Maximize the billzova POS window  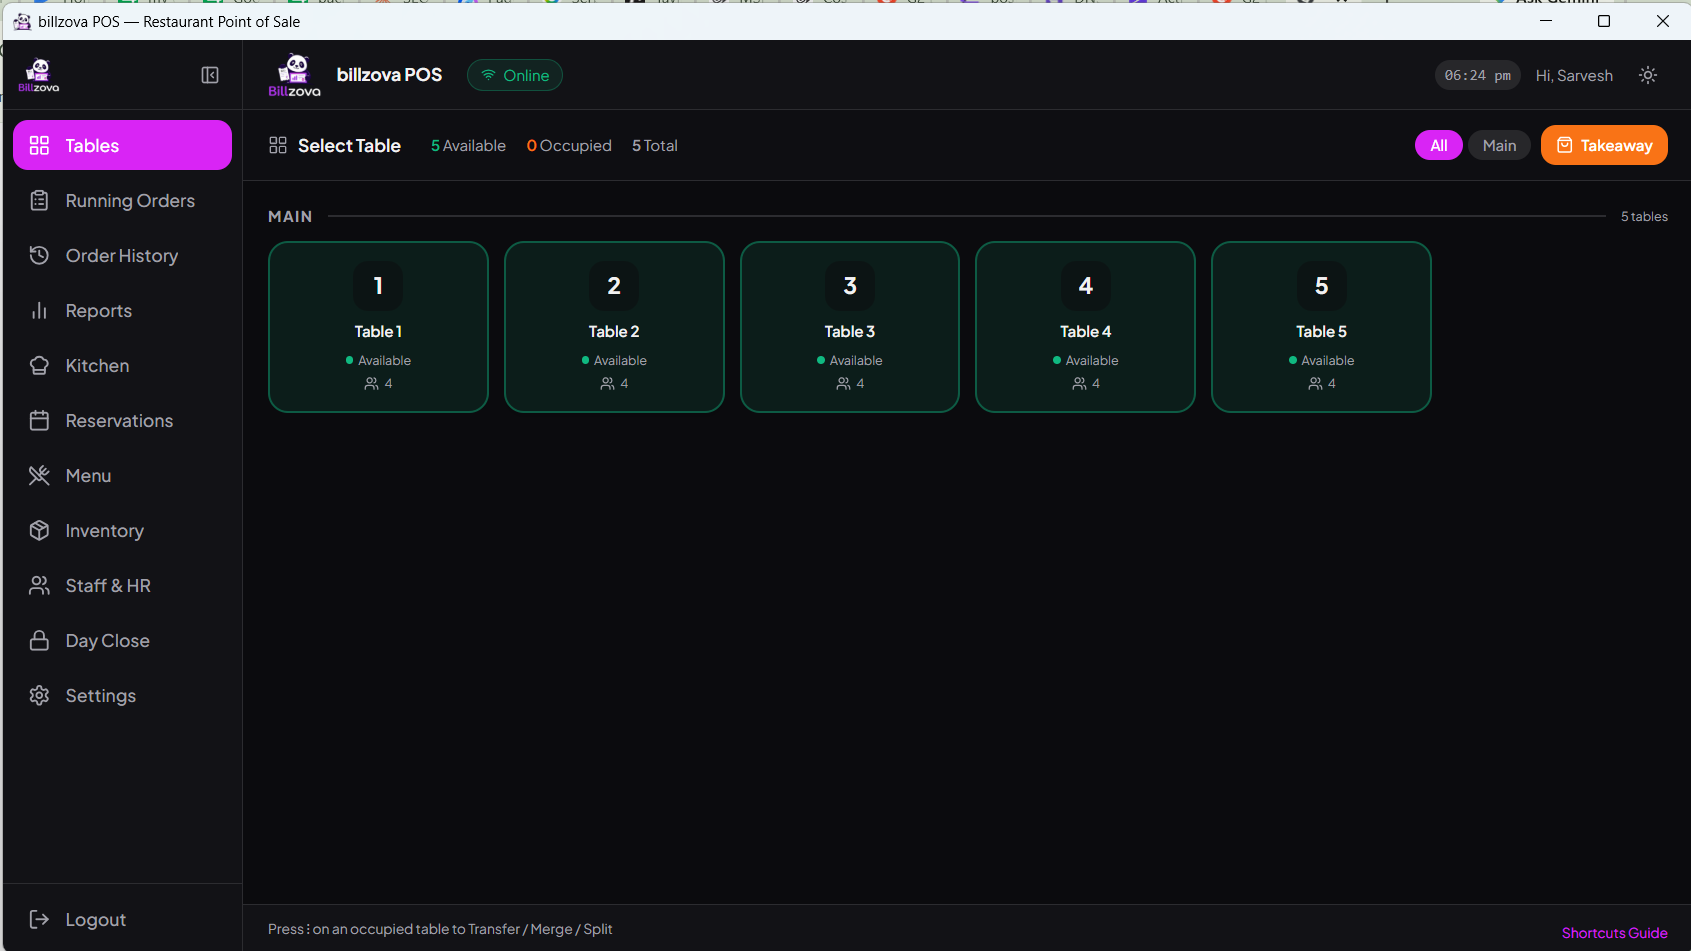click(1604, 21)
